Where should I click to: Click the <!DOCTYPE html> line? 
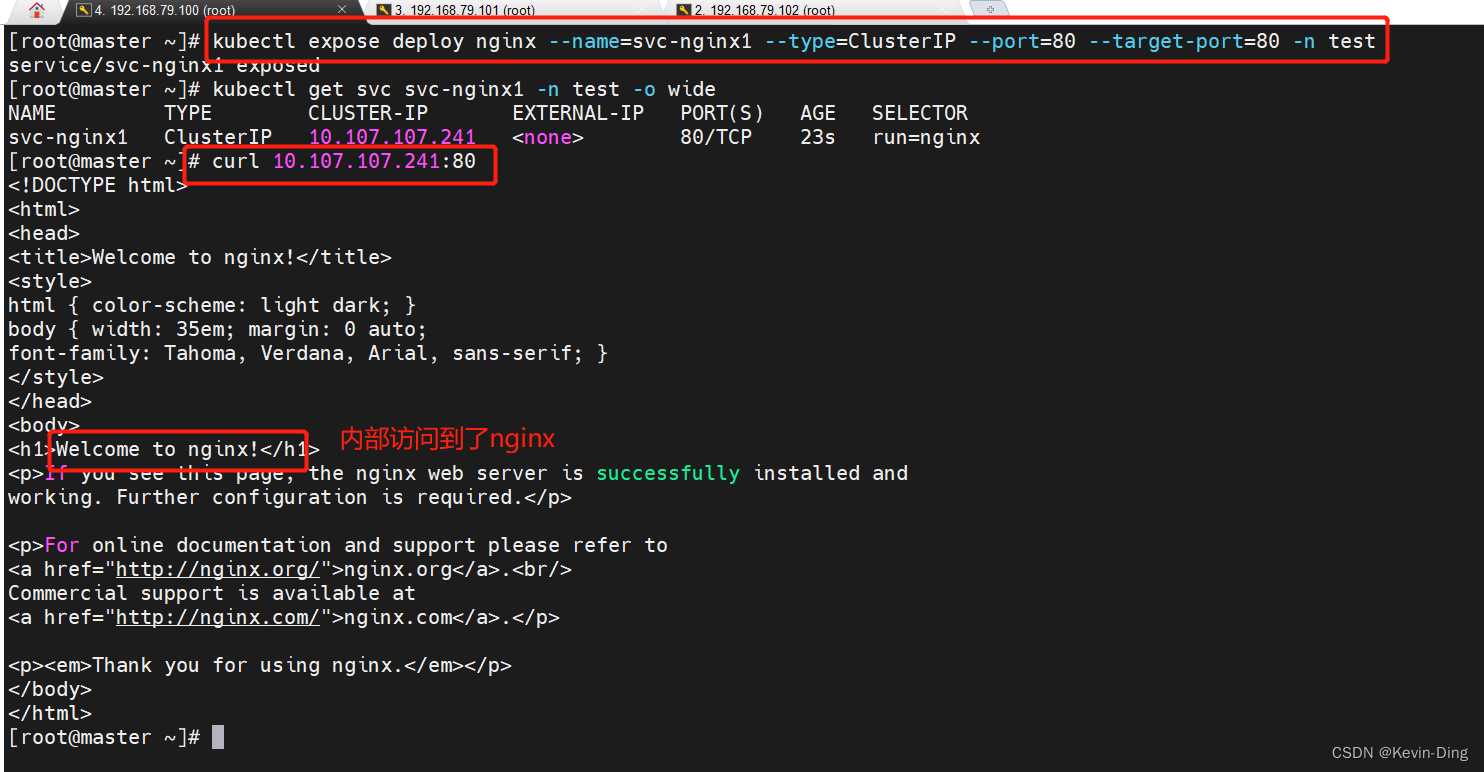(98, 185)
